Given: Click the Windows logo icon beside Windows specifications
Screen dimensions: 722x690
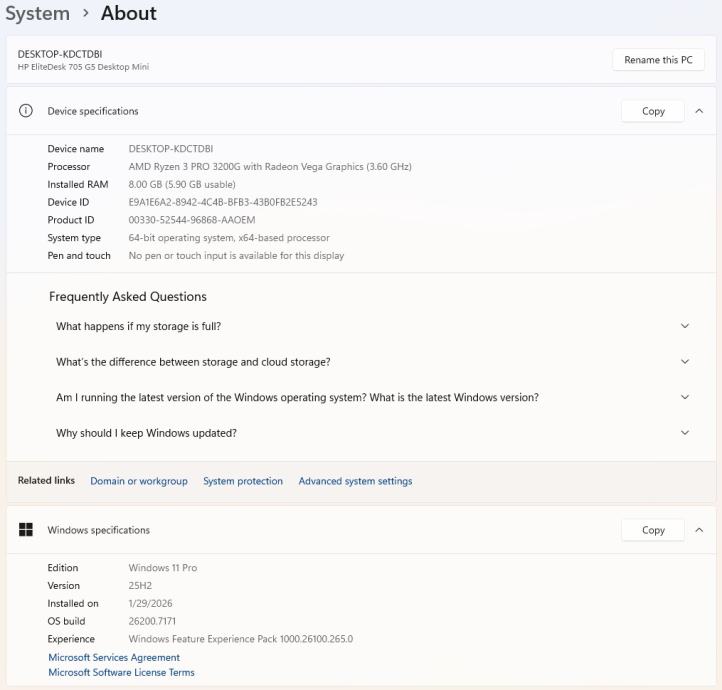Looking at the screenshot, I should pyautogui.click(x=26, y=530).
